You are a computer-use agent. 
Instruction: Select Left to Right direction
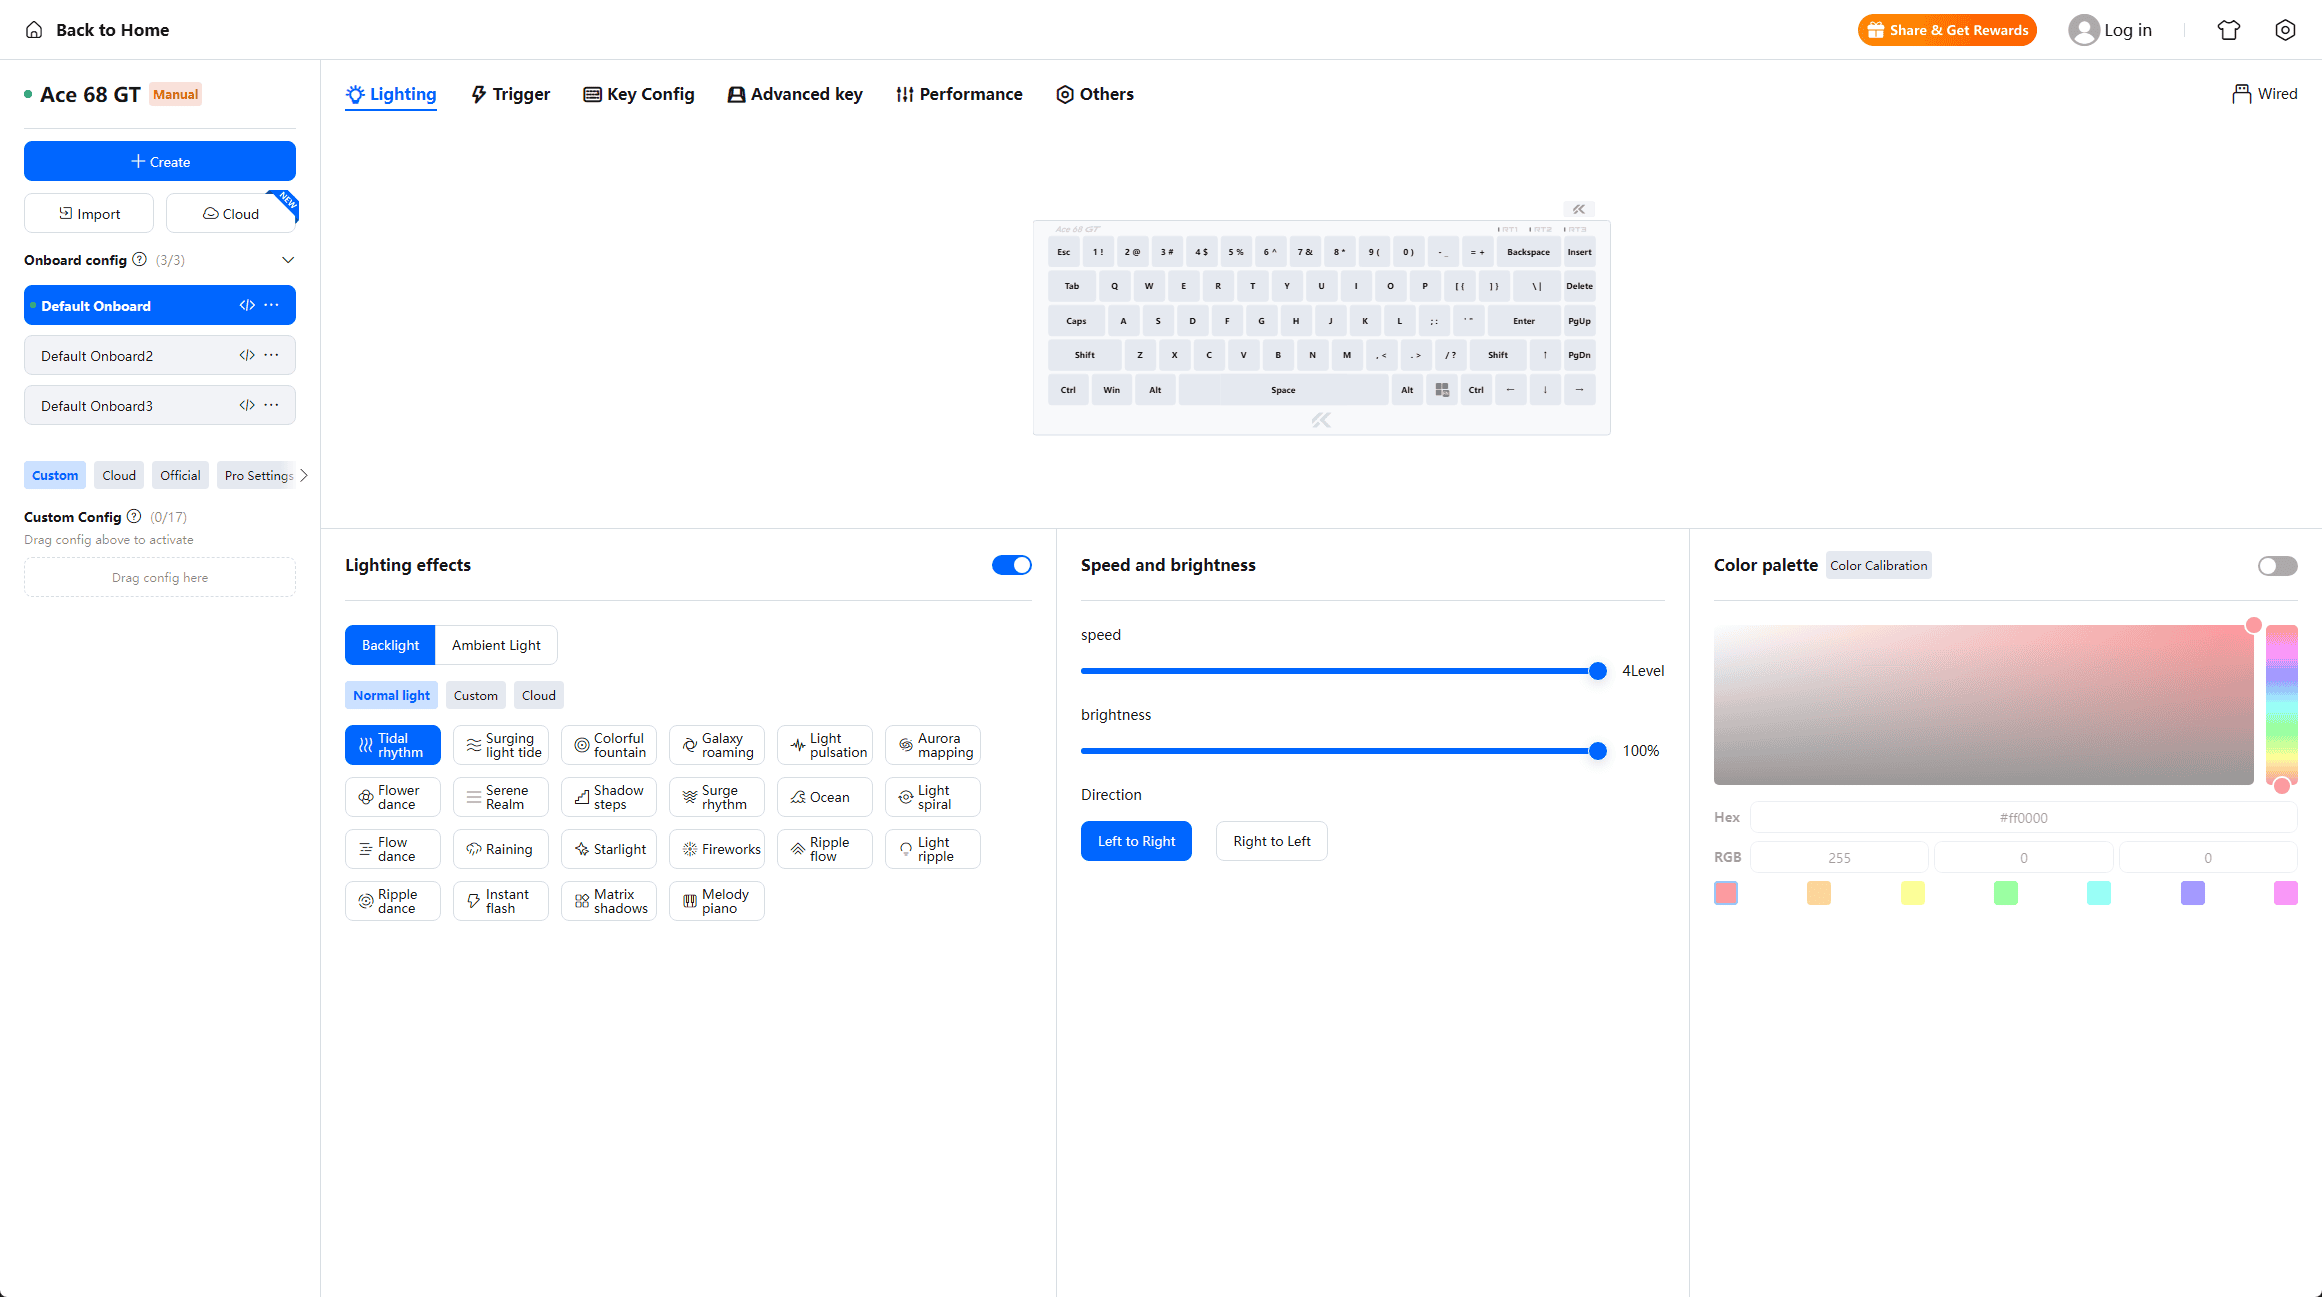1136,841
